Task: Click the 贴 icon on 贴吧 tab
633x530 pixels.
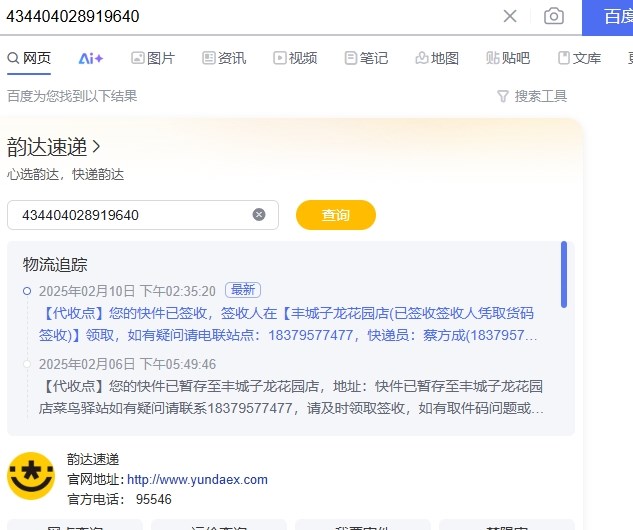Action: [x=493, y=58]
